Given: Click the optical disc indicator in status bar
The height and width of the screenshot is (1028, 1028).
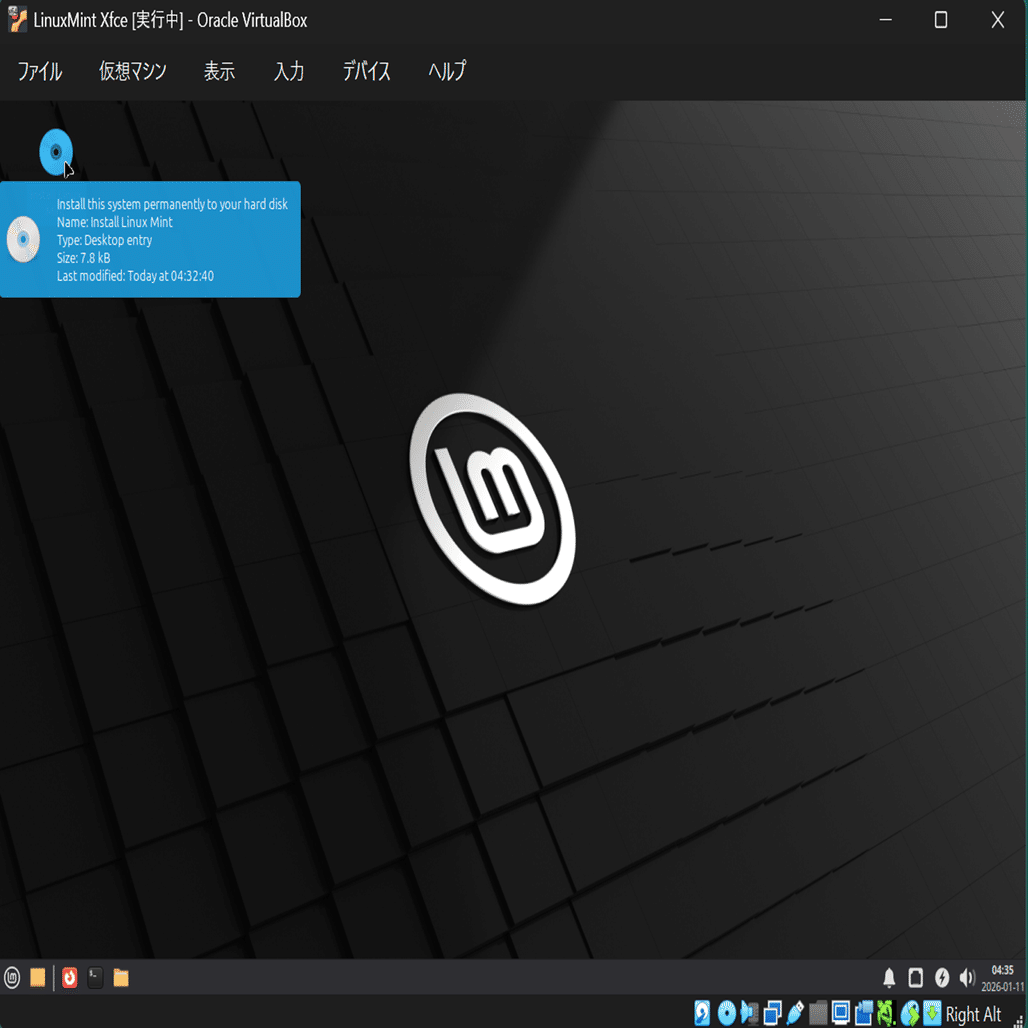Looking at the screenshot, I should pyautogui.click(x=726, y=1013).
